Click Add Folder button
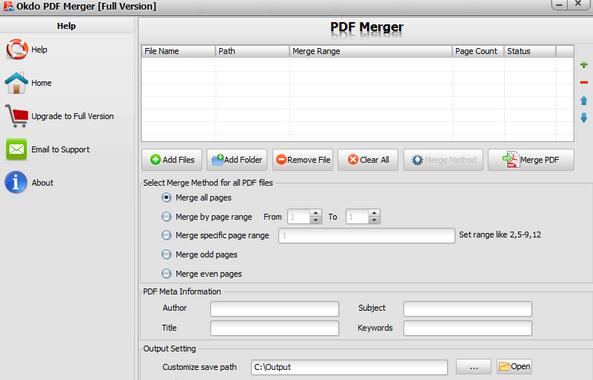The image size is (593, 380). click(x=237, y=160)
